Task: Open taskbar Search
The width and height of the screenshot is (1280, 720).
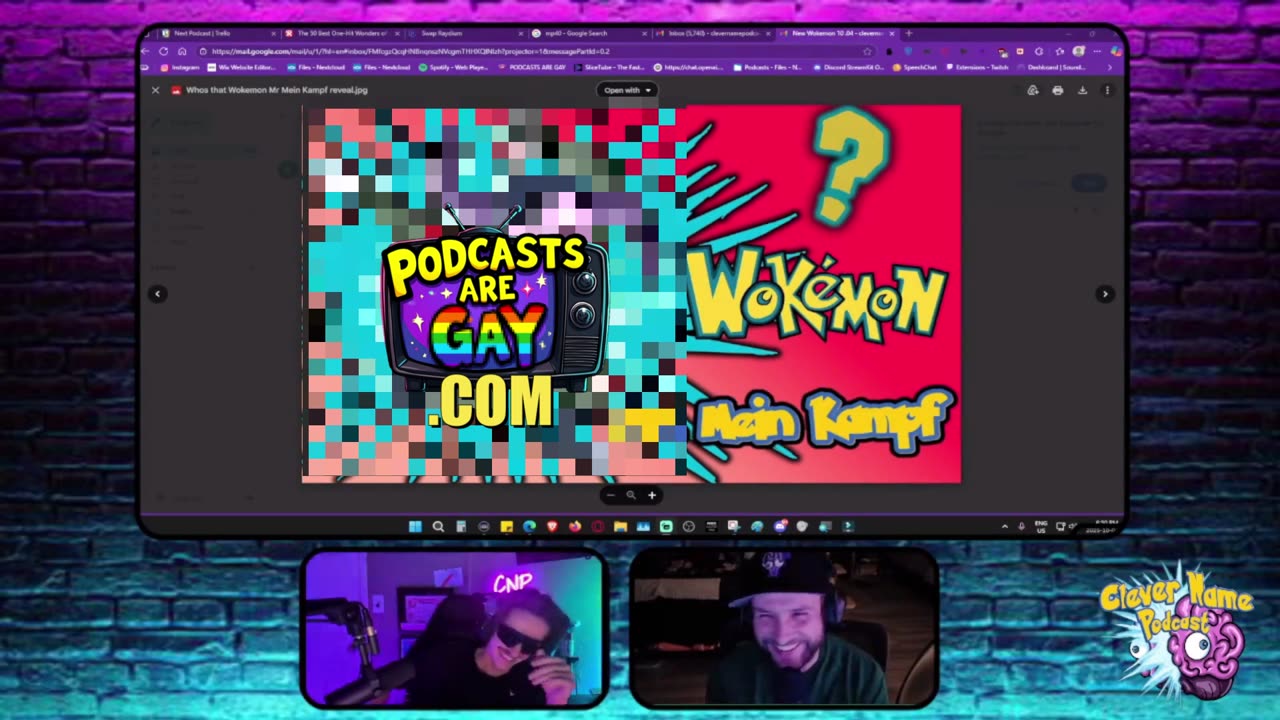Action: coord(438,526)
